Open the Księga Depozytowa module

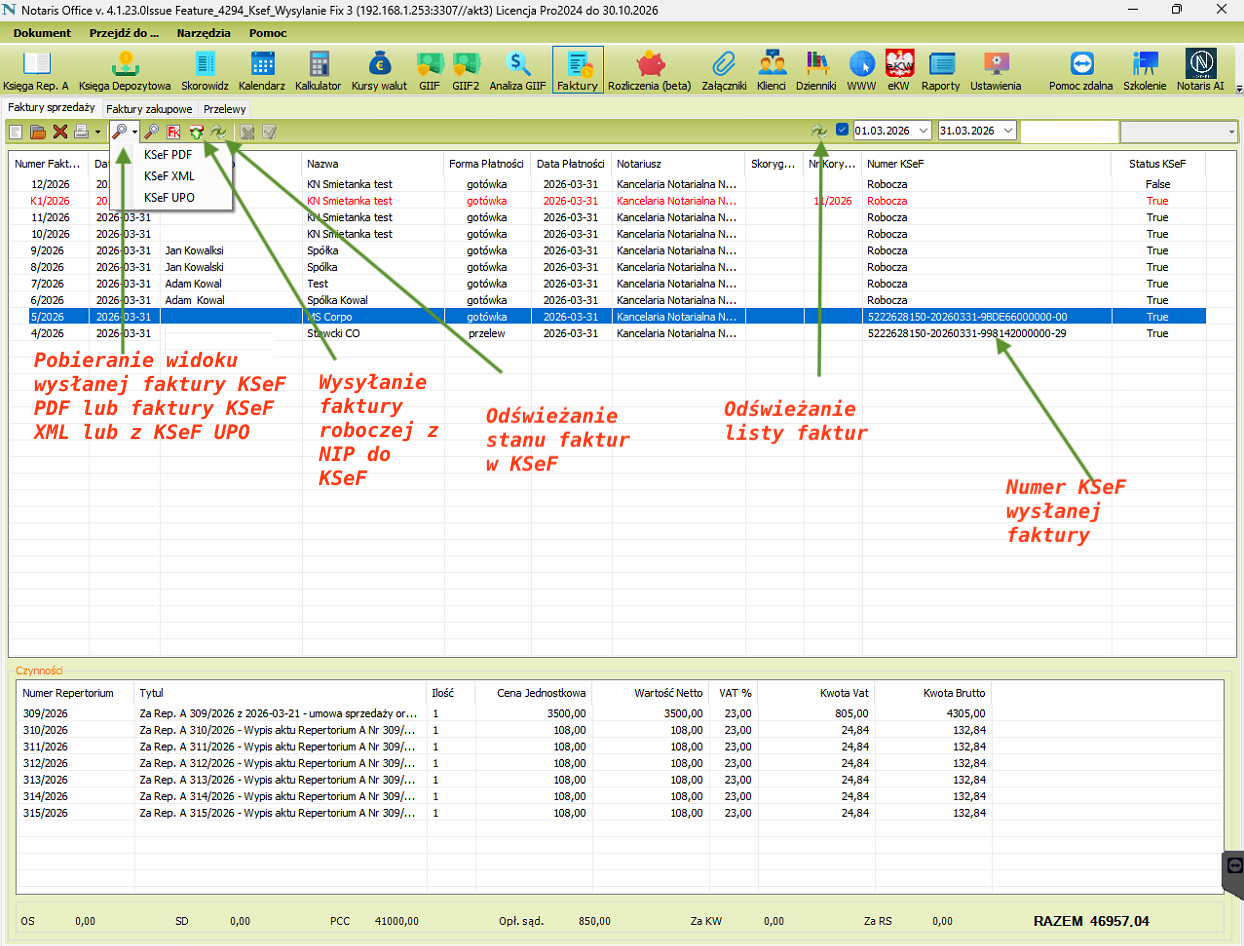tap(125, 70)
